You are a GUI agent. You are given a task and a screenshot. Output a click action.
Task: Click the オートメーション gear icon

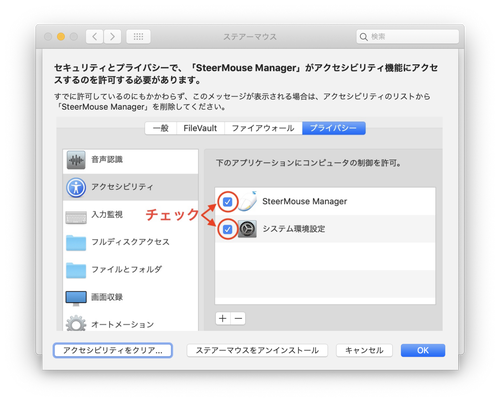coord(76,323)
